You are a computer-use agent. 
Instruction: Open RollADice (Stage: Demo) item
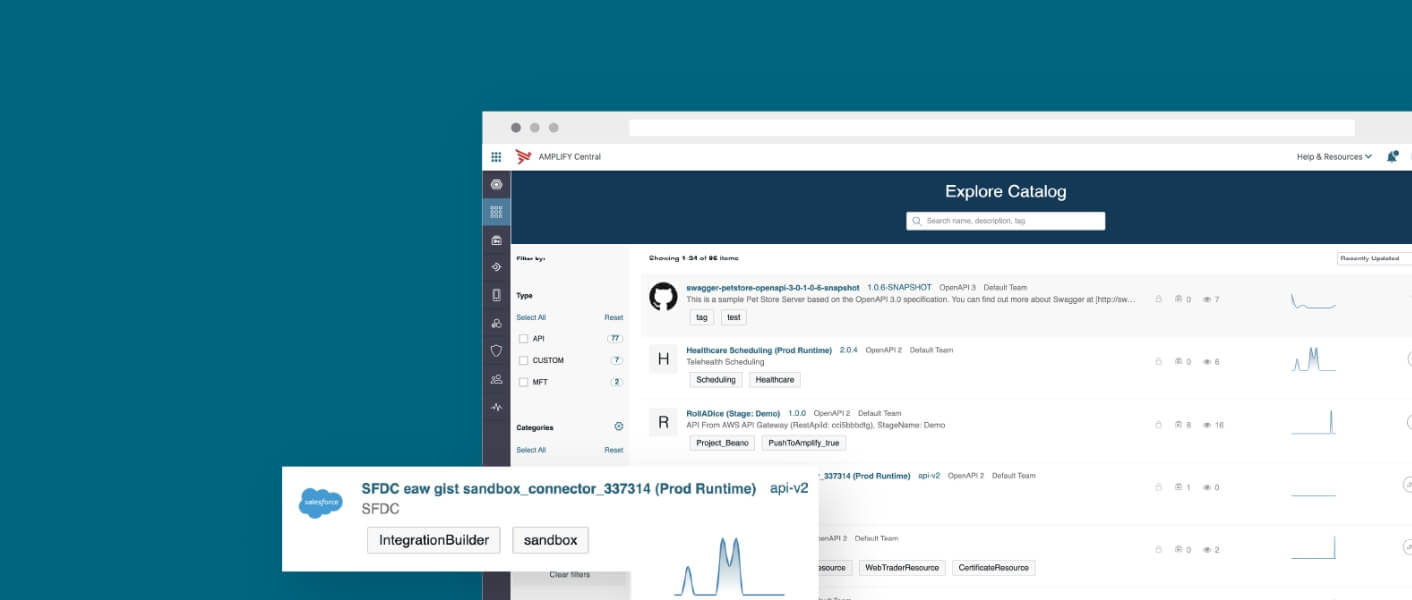pos(733,413)
